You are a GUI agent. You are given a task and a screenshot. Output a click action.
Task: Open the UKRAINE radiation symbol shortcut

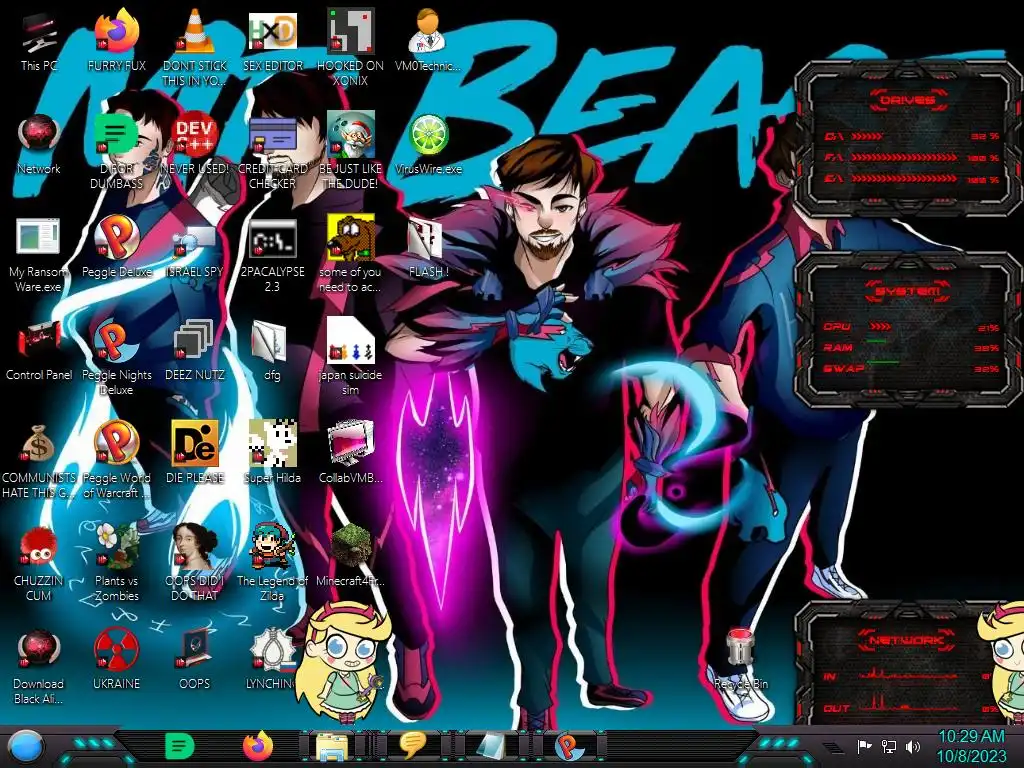coord(116,660)
